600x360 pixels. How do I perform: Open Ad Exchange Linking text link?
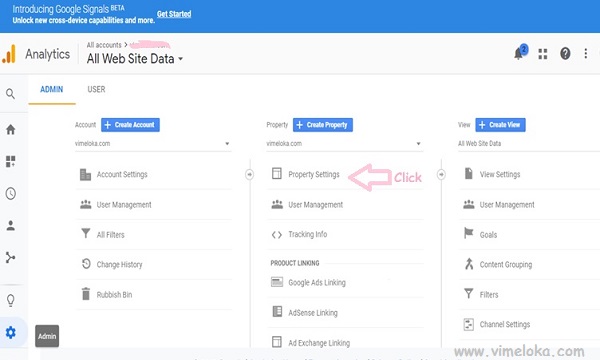(319, 343)
